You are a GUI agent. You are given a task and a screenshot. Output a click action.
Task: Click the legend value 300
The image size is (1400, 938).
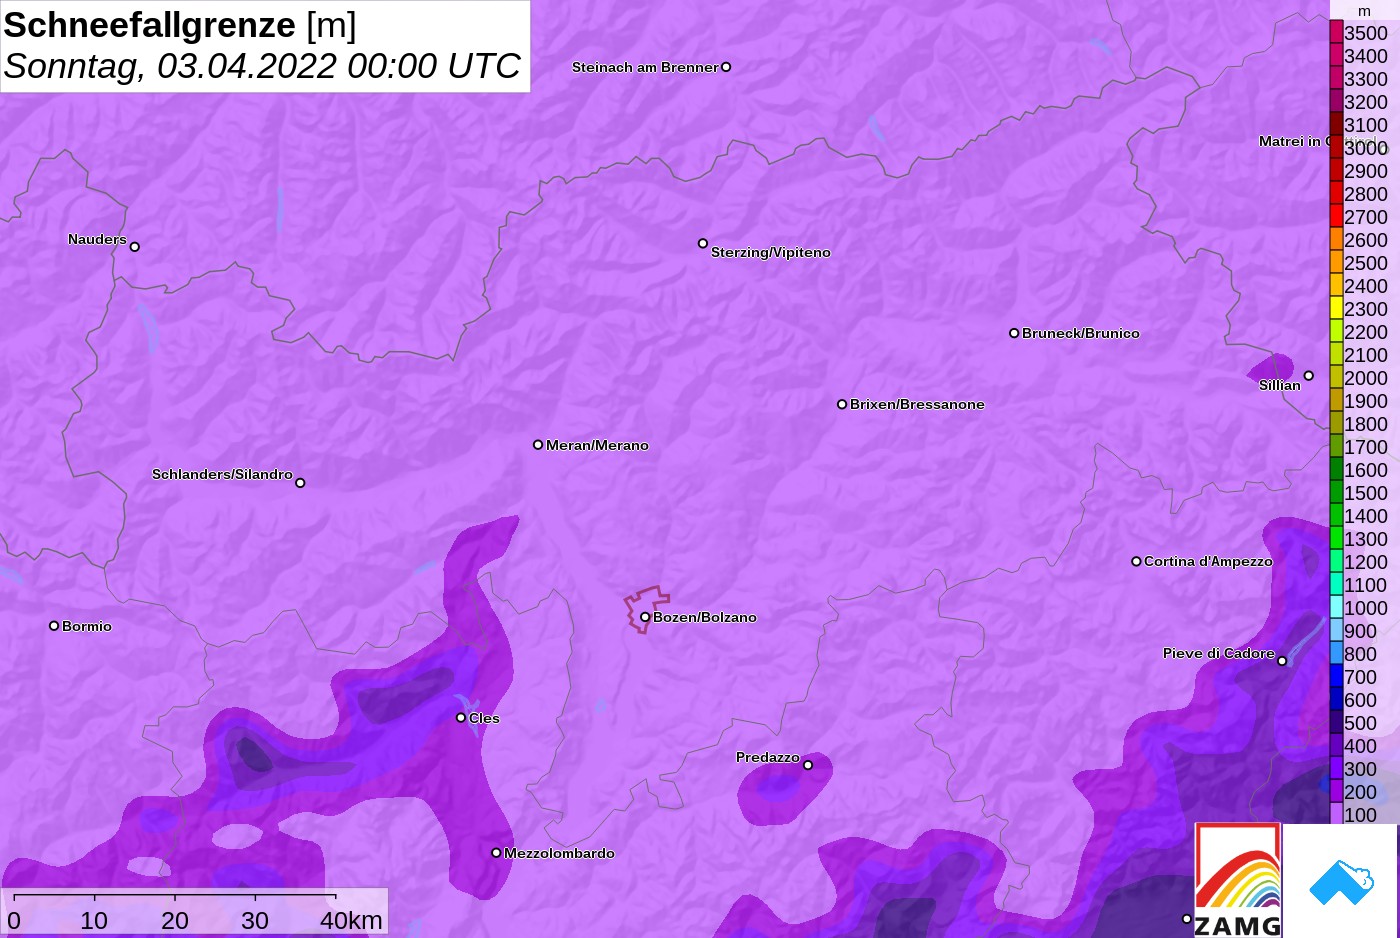click(1360, 769)
